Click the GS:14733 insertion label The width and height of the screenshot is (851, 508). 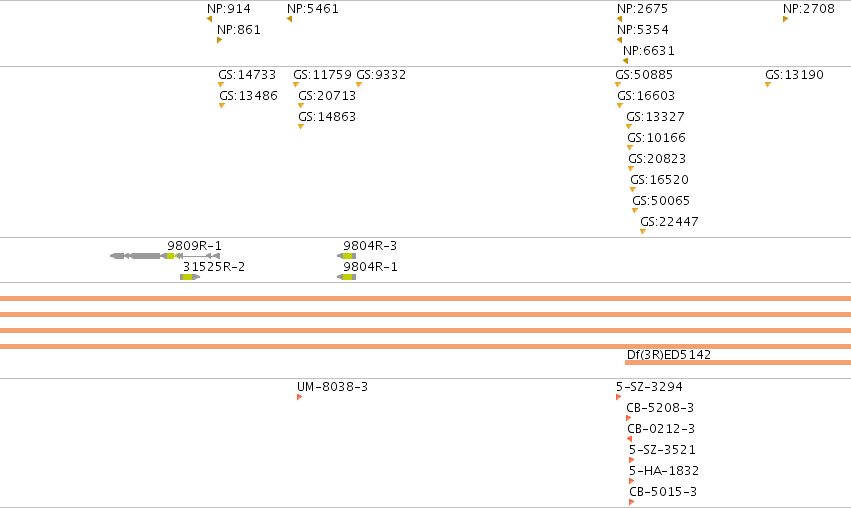(x=247, y=75)
